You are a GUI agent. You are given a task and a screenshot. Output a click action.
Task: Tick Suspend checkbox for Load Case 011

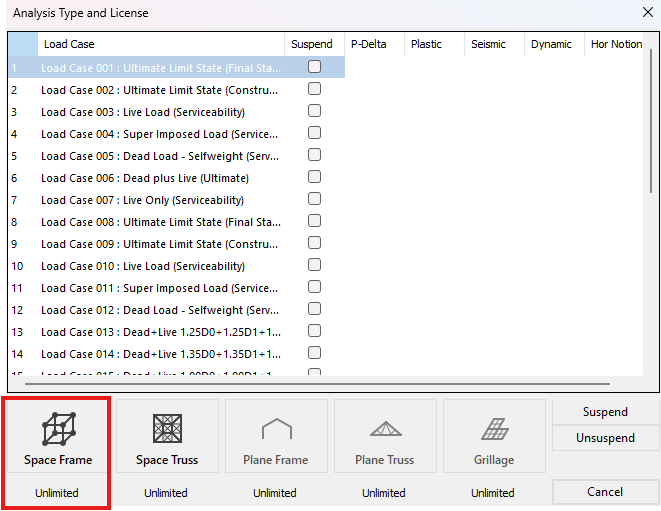point(314,287)
